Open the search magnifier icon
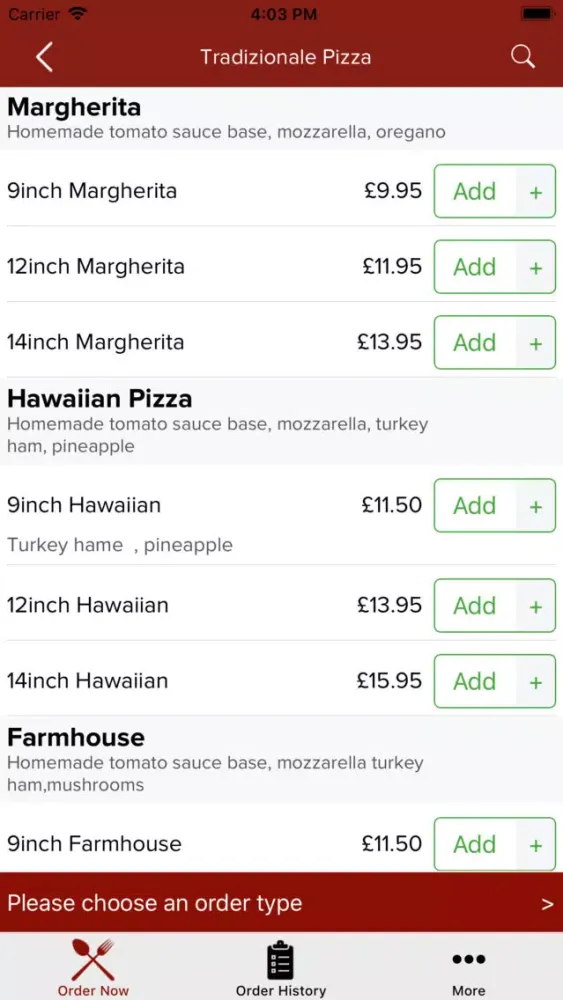Viewport: 563px width, 1000px height. pos(523,57)
